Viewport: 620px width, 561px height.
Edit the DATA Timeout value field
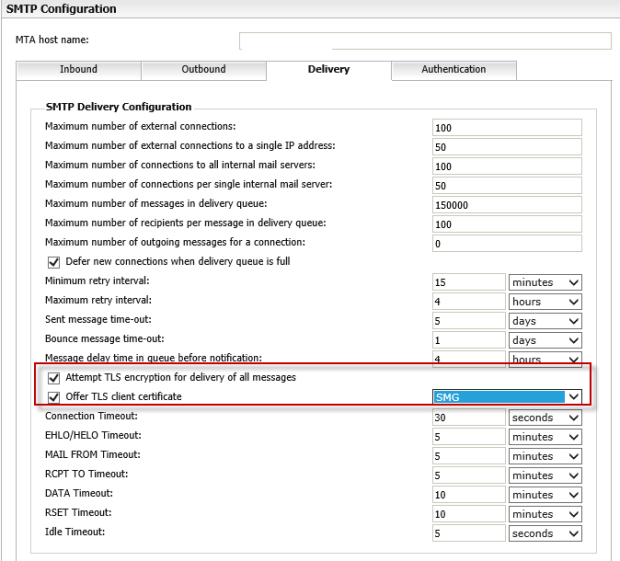[x=467, y=495]
